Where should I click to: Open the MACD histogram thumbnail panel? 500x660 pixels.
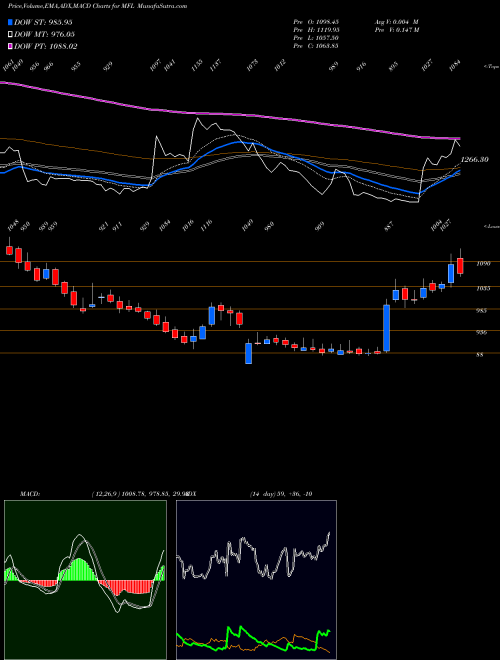[85, 580]
